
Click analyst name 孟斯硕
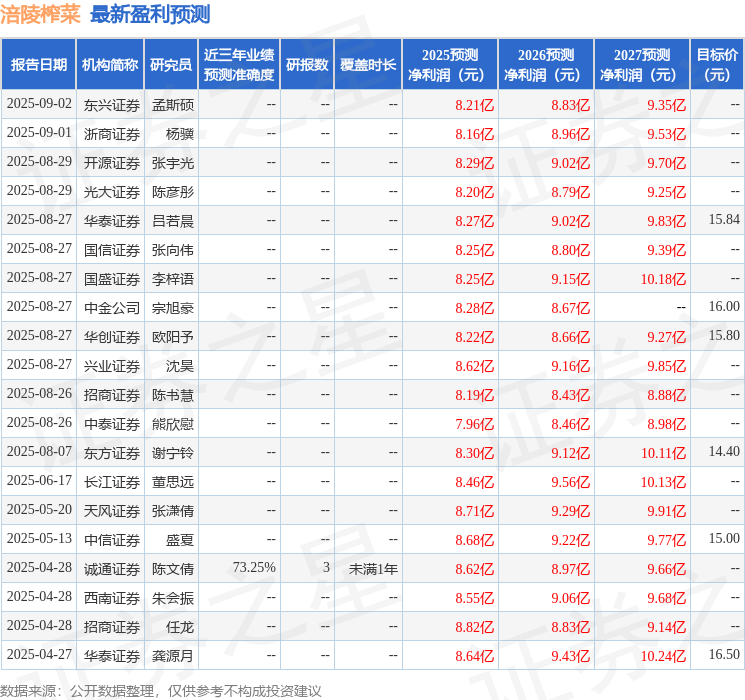click(173, 104)
